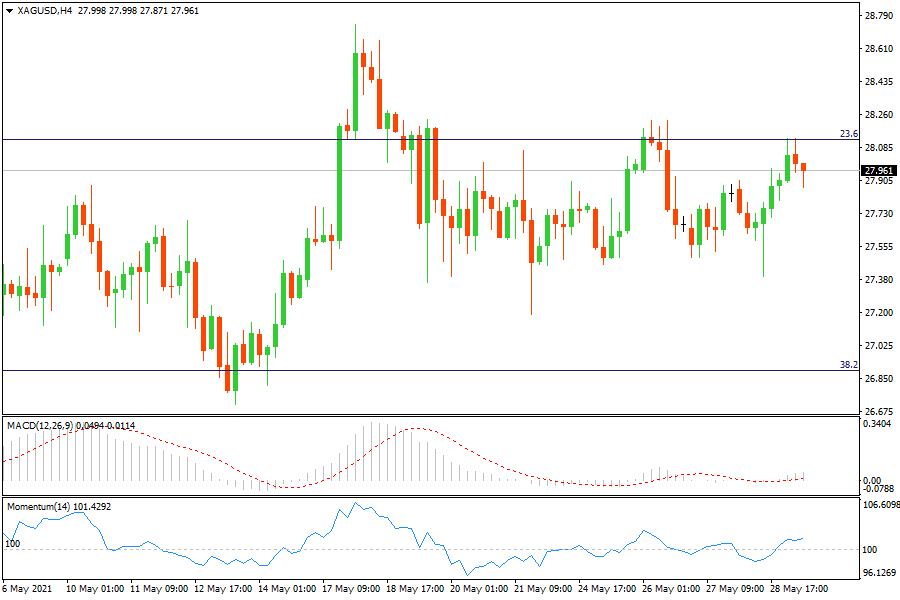
Task: Click the 28.260 price axis label
Action: 878,114
